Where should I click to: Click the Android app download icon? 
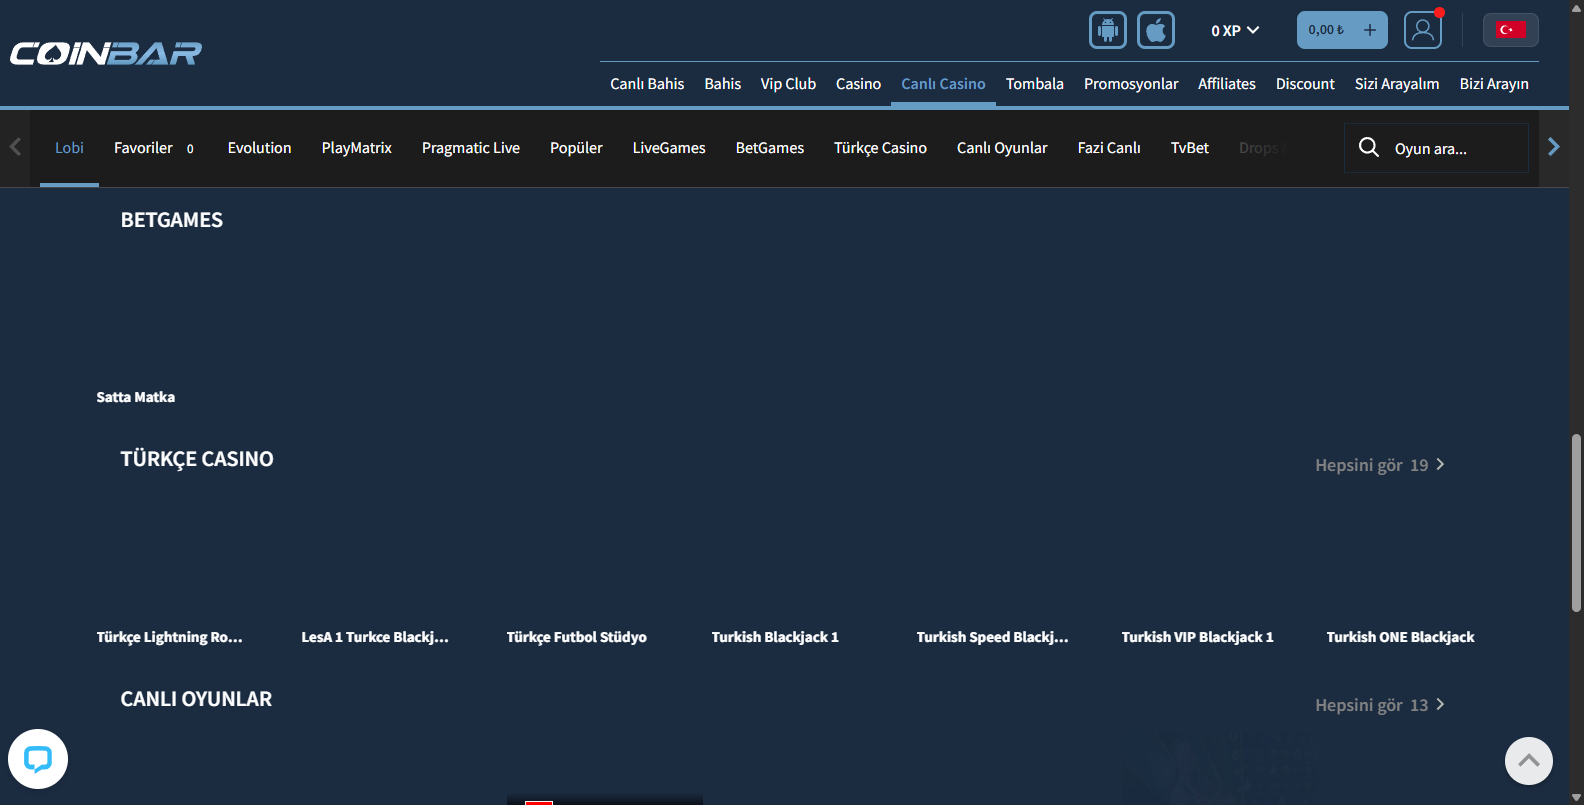1107,30
